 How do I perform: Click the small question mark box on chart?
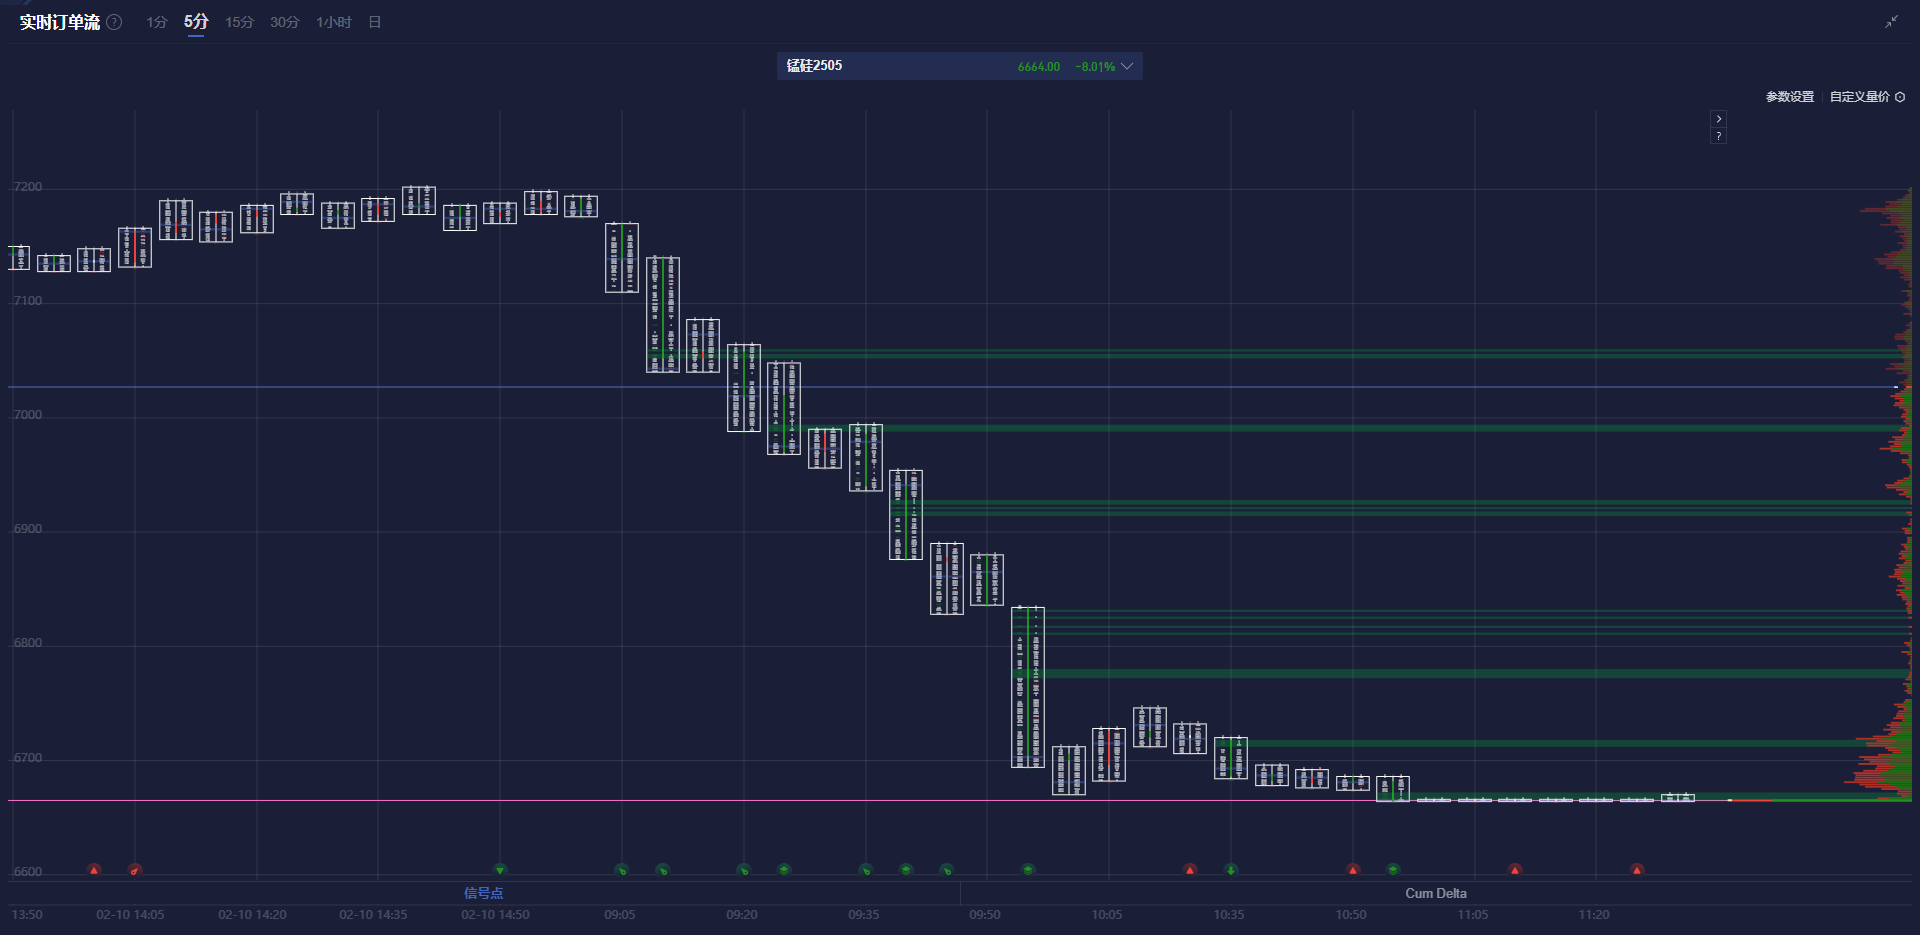pyautogui.click(x=1718, y=136)
